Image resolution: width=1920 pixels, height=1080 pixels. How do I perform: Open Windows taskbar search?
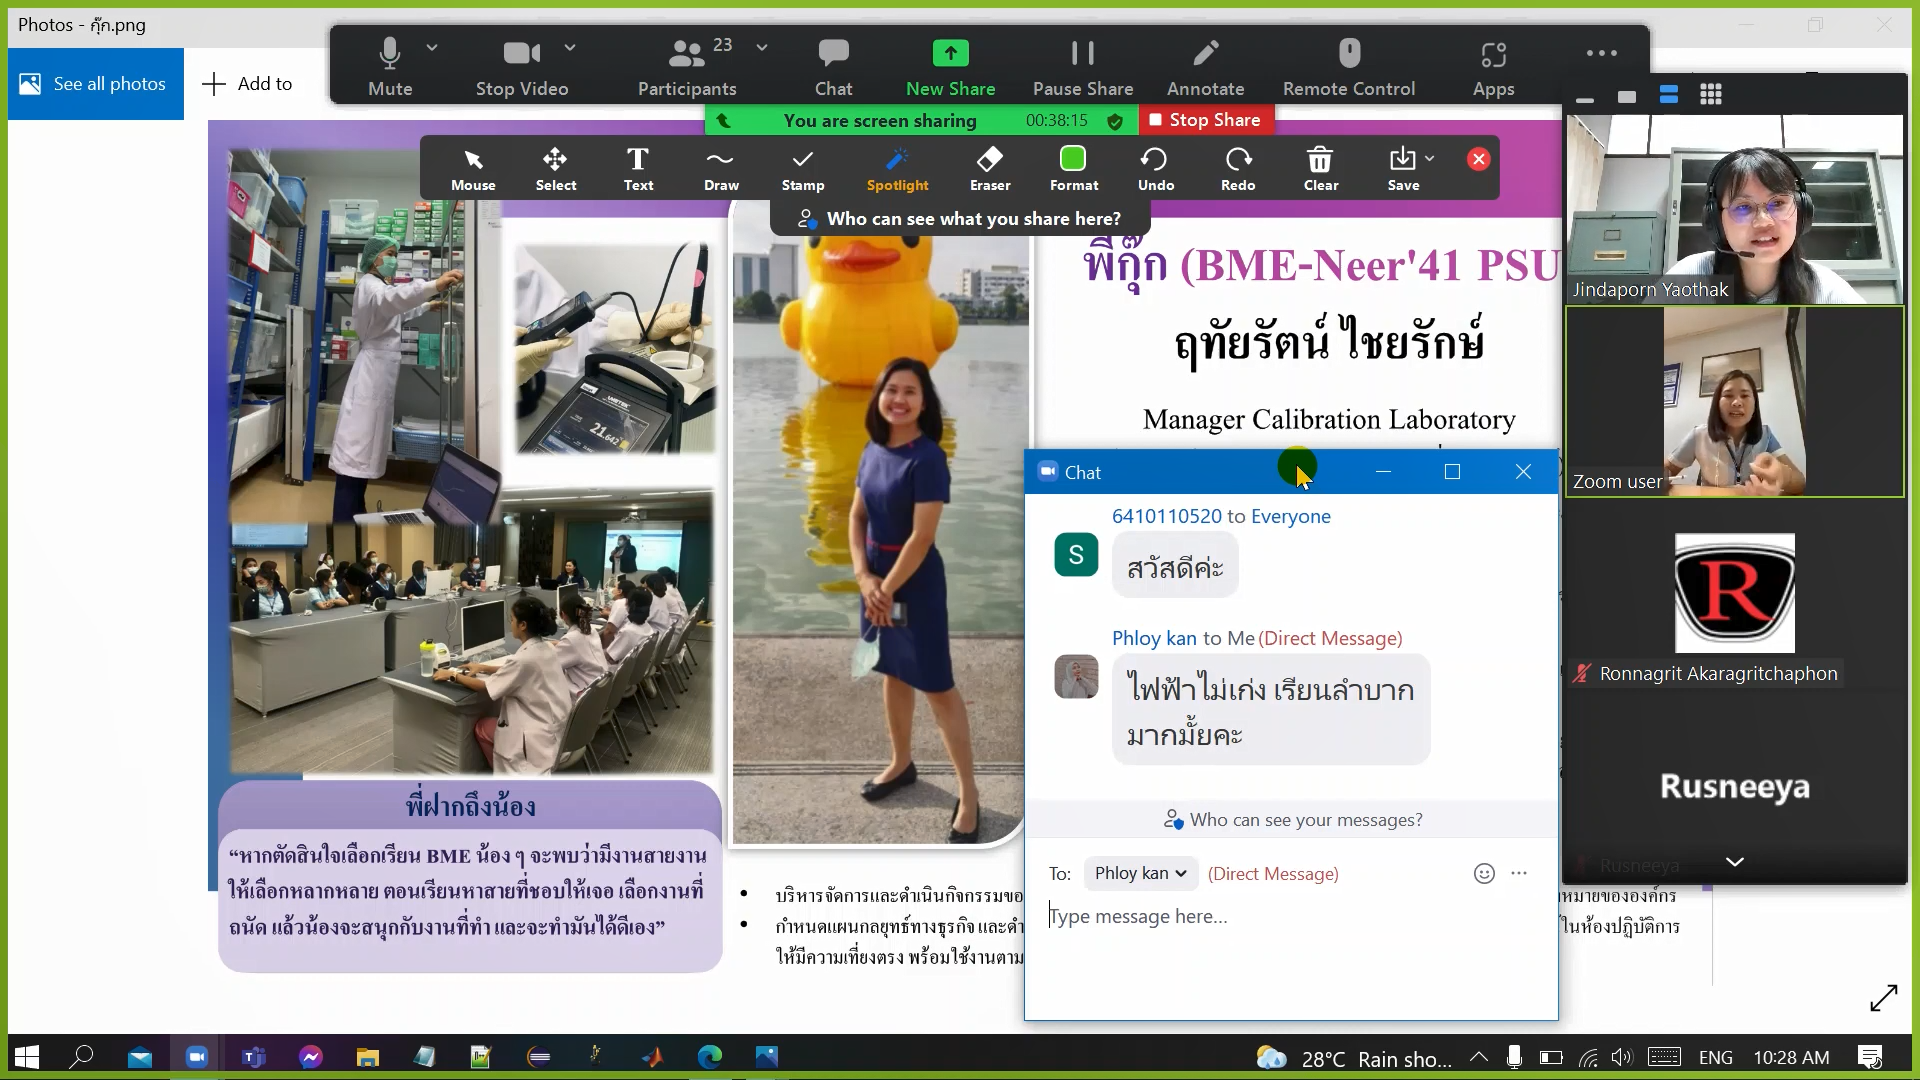point(82,1056)
